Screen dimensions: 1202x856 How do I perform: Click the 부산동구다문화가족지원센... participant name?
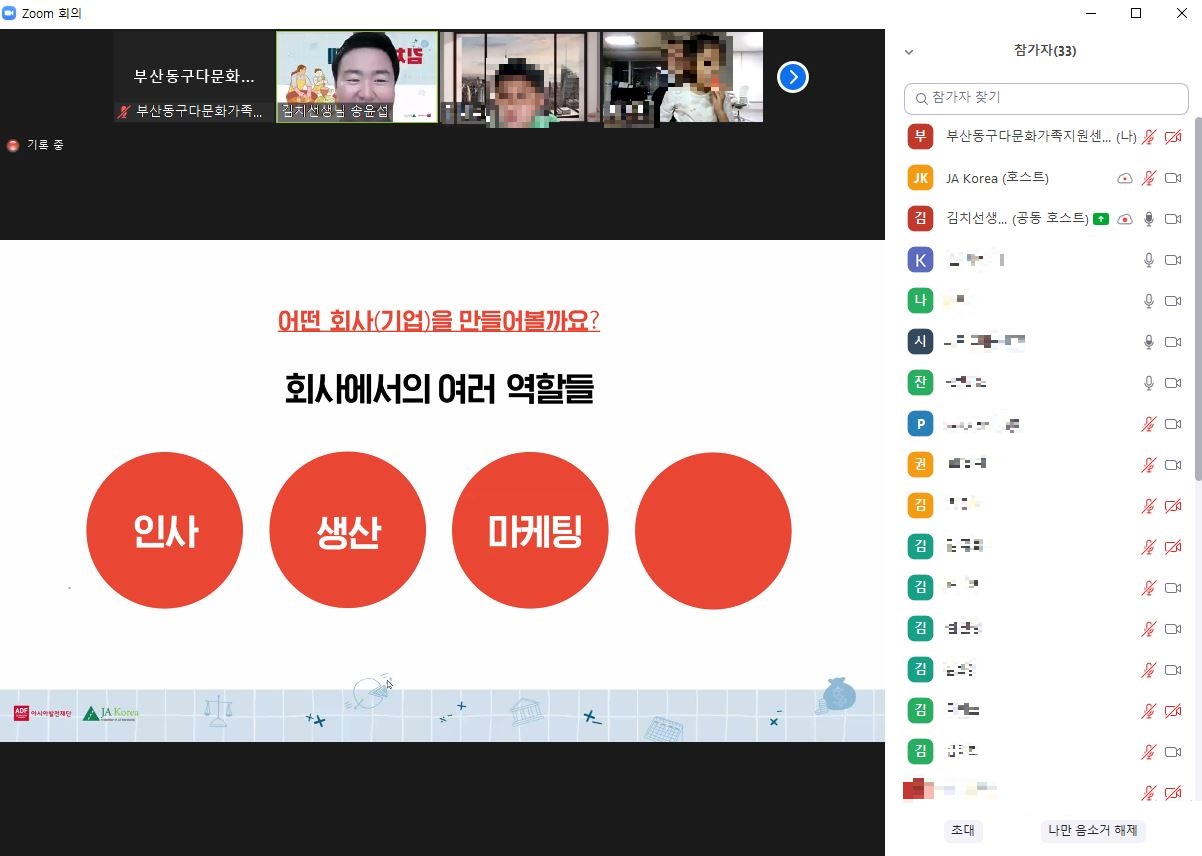tap(1029, 137)
